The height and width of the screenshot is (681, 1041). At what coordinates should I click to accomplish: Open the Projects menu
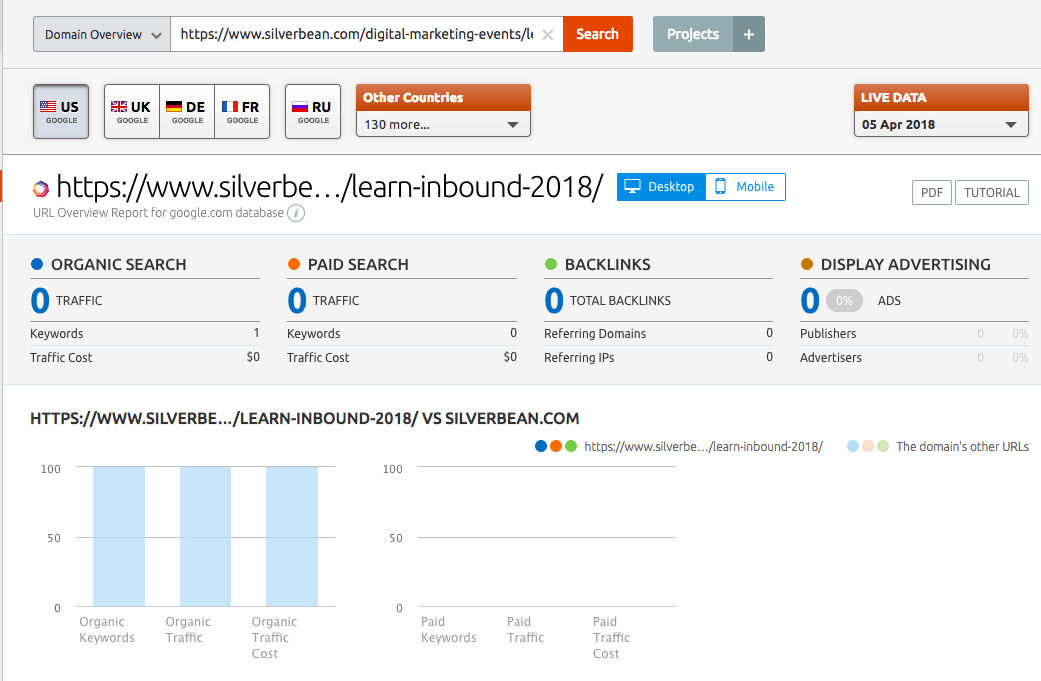coord(692,33)
